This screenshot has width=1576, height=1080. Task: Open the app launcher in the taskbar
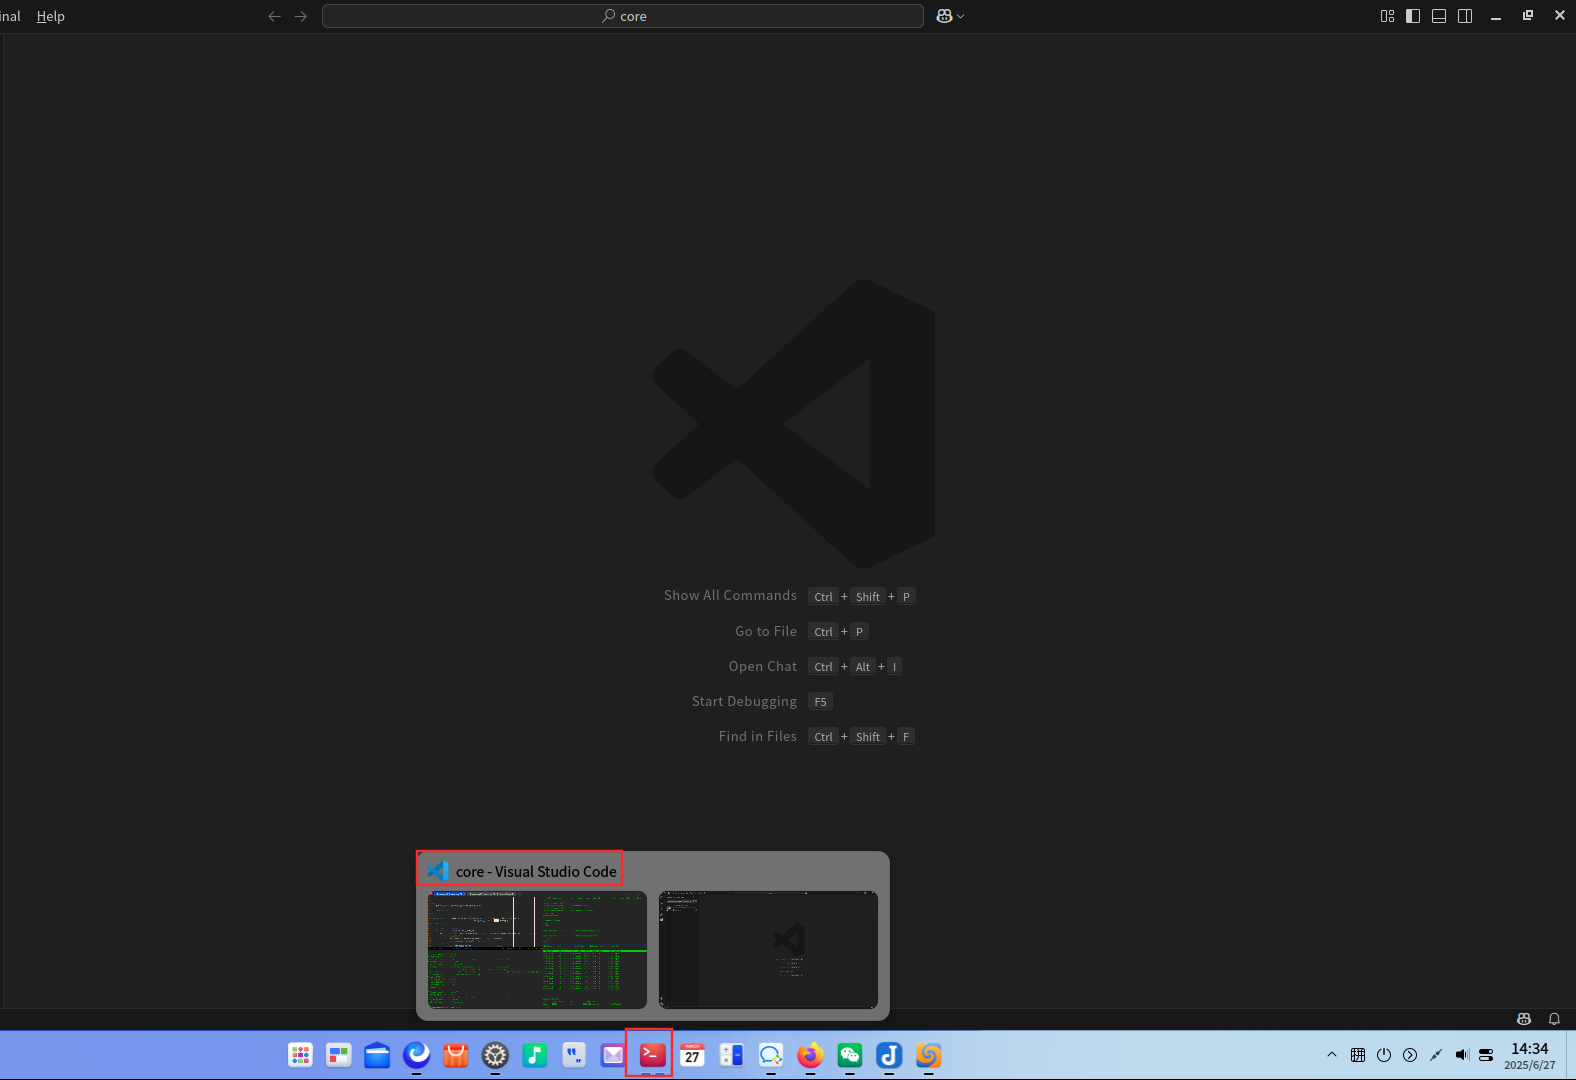point(300,1055)
